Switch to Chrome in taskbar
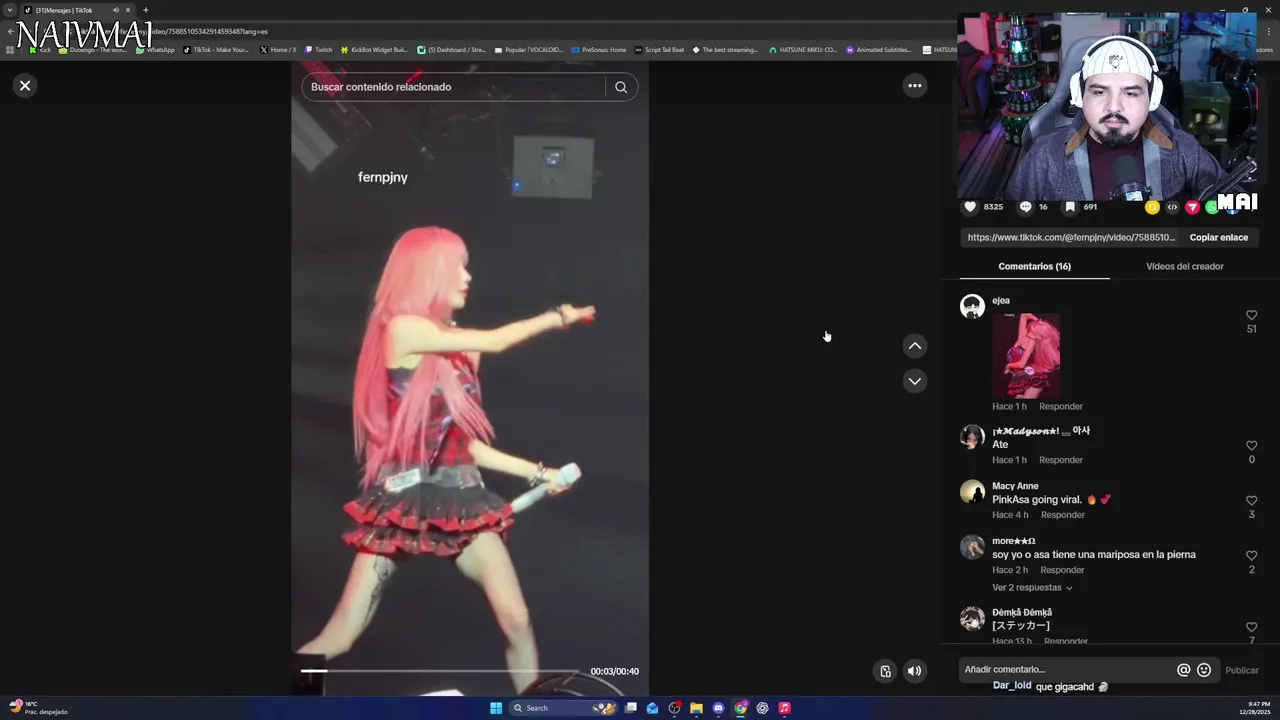This screenshot has width=1280, height=720. [740, 708]
